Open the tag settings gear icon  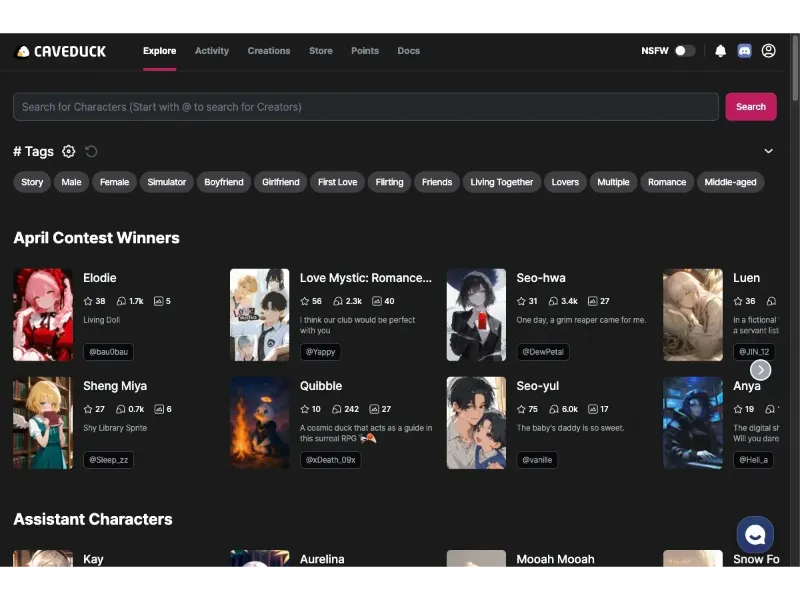pyautogui.click(x=68, y=151)
